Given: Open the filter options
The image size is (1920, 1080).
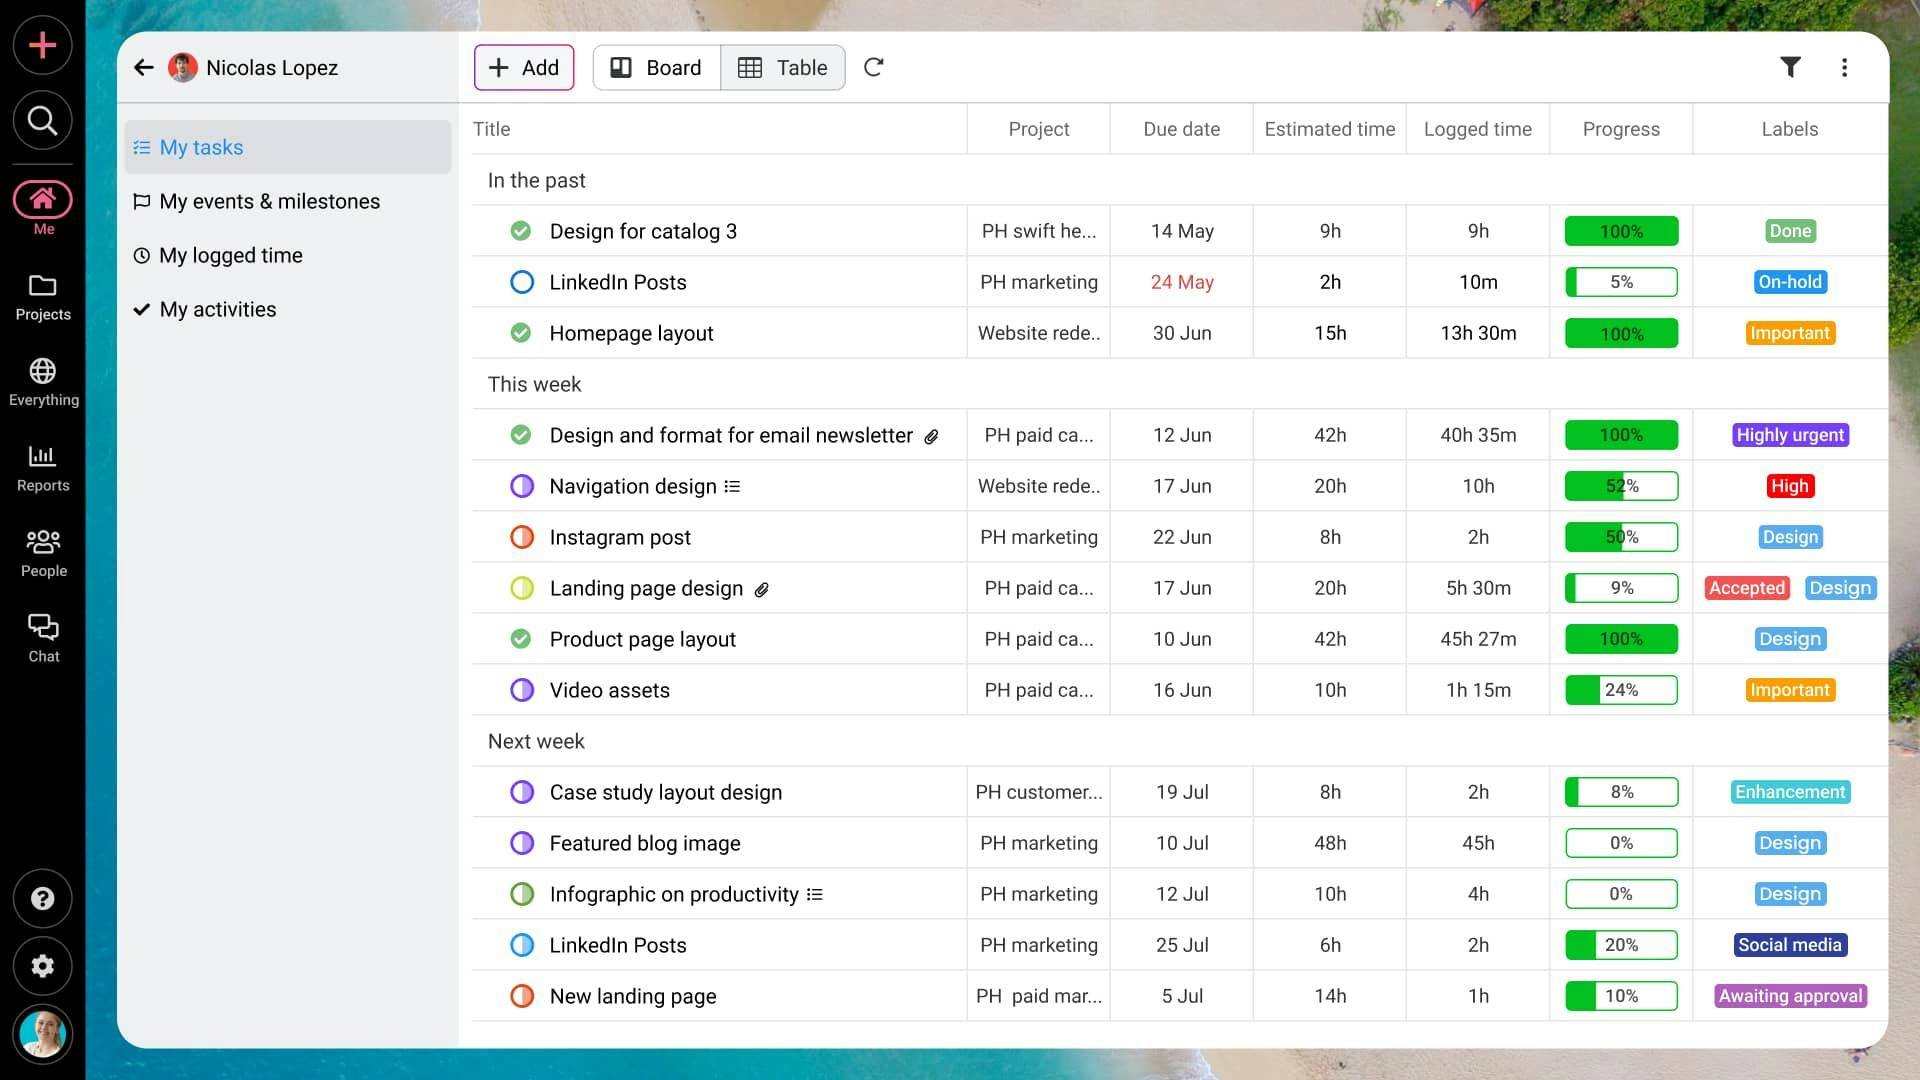Looking at the screenshot, I should (x=1792, y=67).
